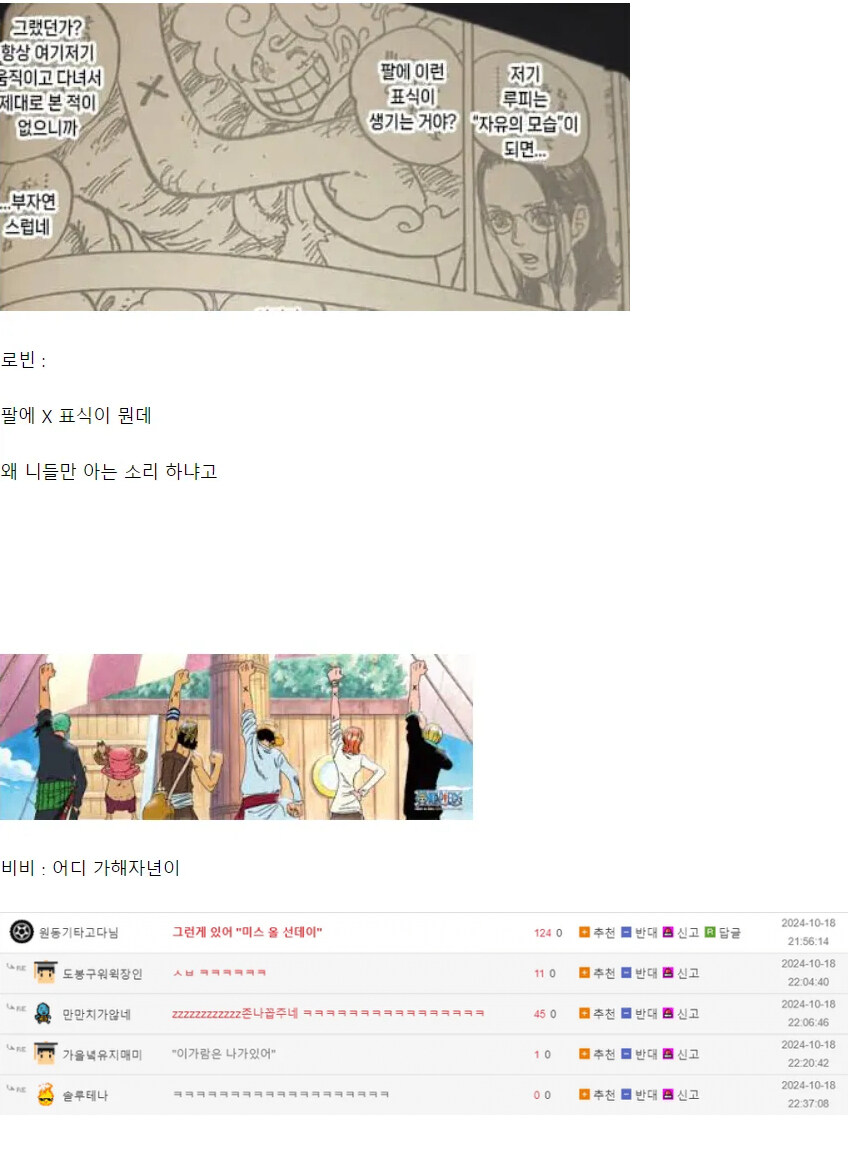Click the top comment "미스 올 선데이" text
The height and width of the screenshot is (1149, 850).
(247, 932)
